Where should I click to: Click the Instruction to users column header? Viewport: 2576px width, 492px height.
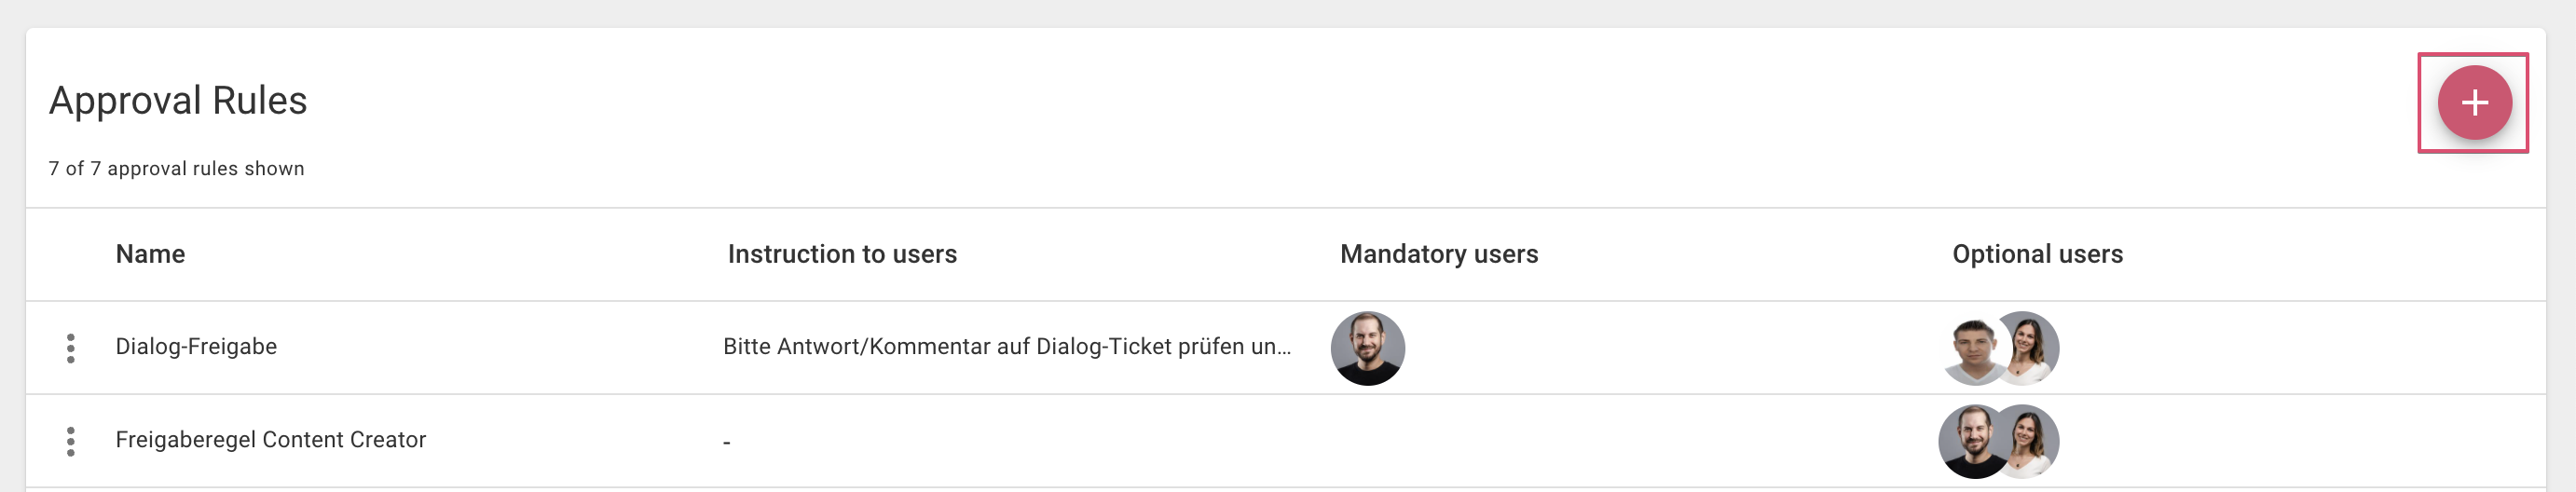pos(842,254)
